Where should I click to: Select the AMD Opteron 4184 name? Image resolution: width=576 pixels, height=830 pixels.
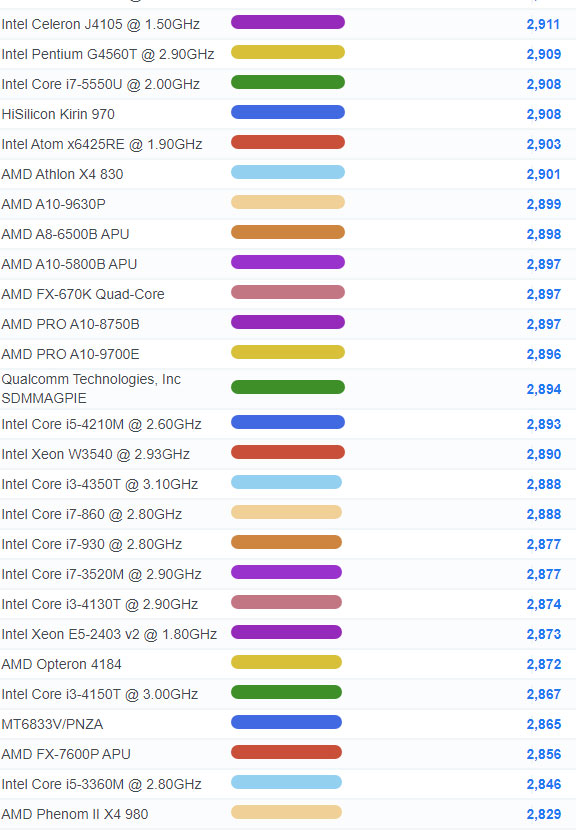click(61, 664)
